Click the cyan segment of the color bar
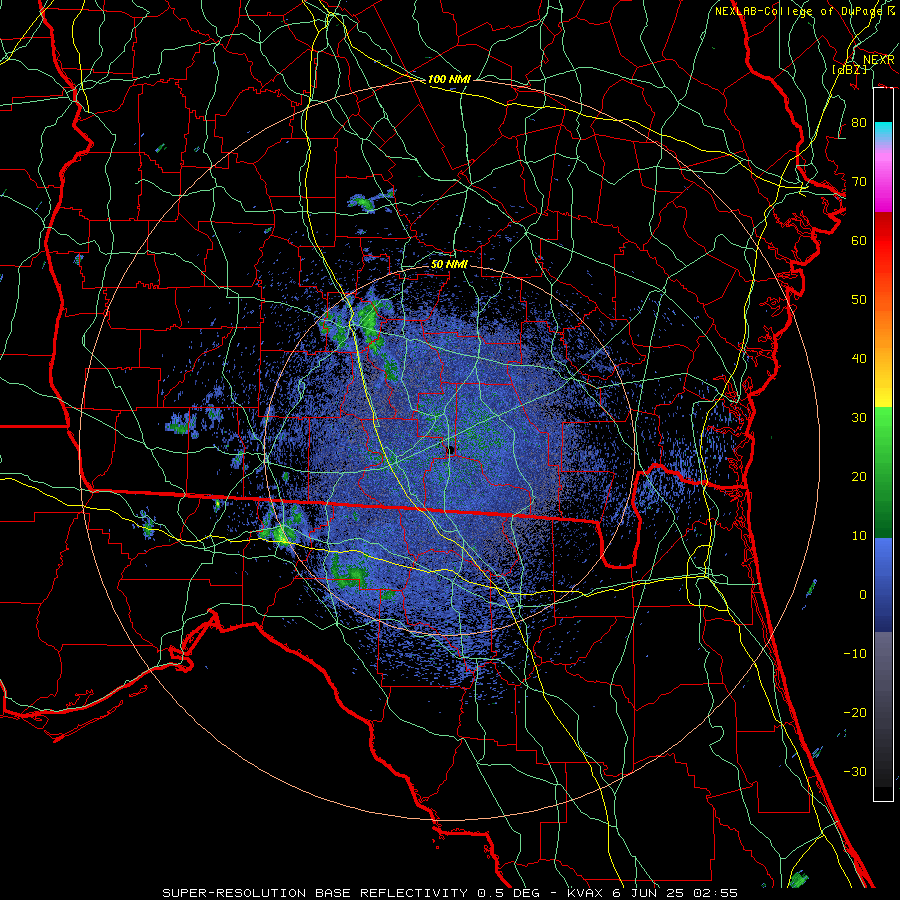The image size is (900, 900). (x=883, y=133)
